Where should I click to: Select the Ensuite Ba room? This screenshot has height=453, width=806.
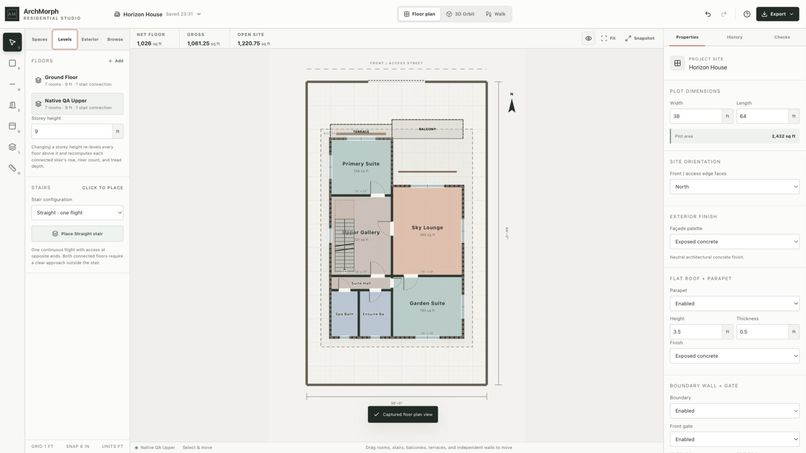[374, 314]
